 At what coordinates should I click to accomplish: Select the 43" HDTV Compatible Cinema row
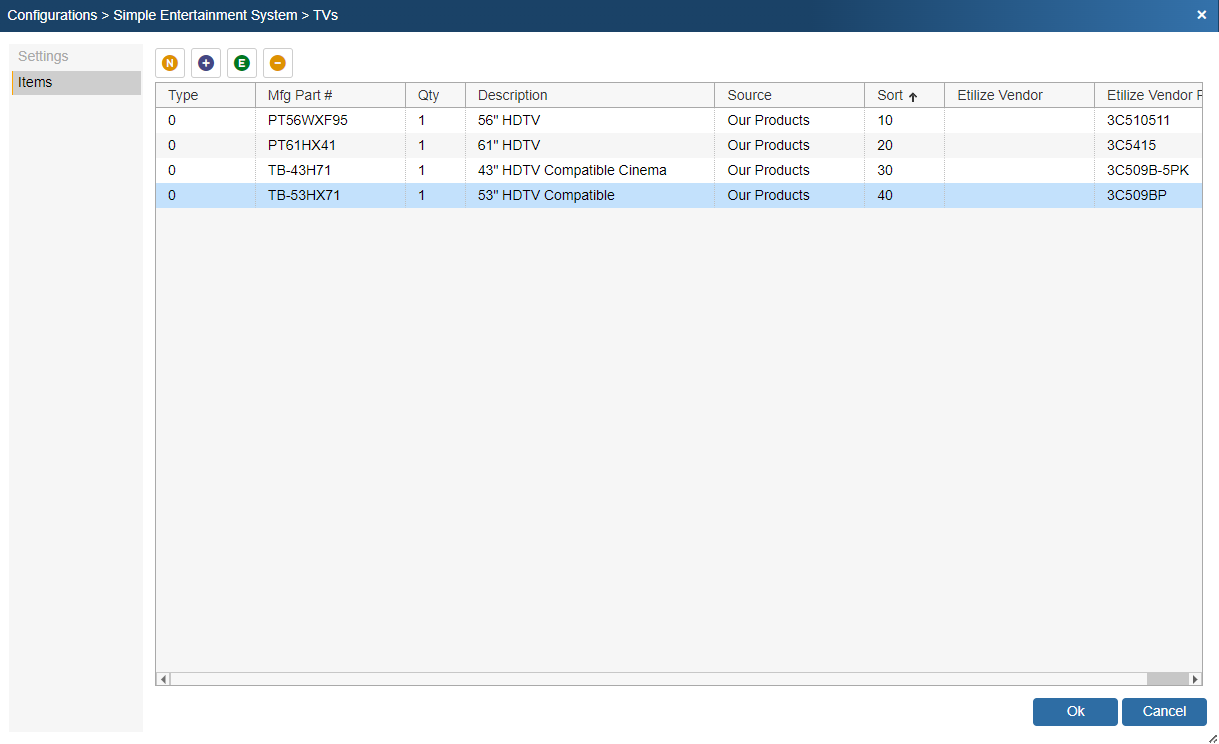[x=572, y=170]
